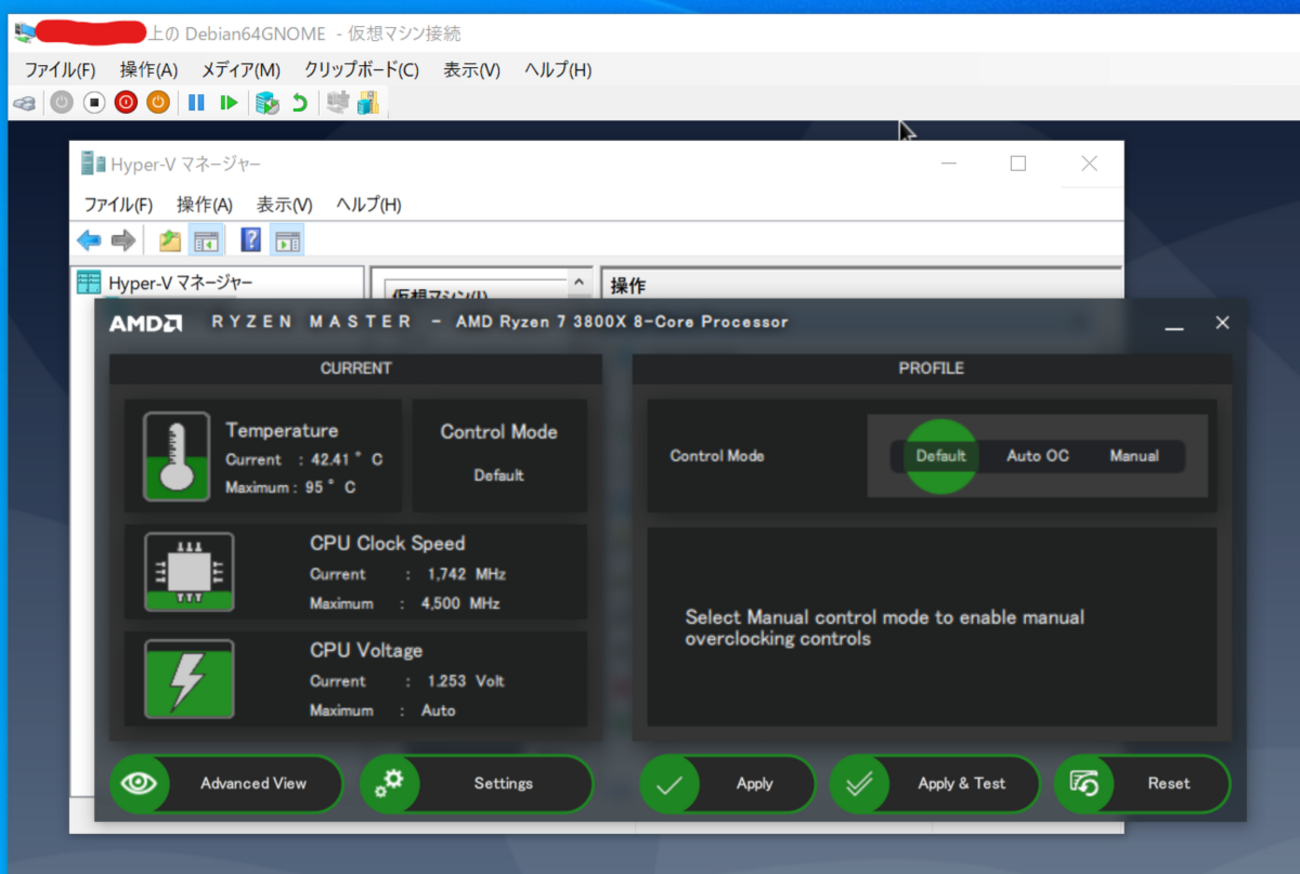This screenshot has width=1300, height=874.
Task: Open ファイル(F) menu in Hyper-V Manager
Action: point(118,205)
